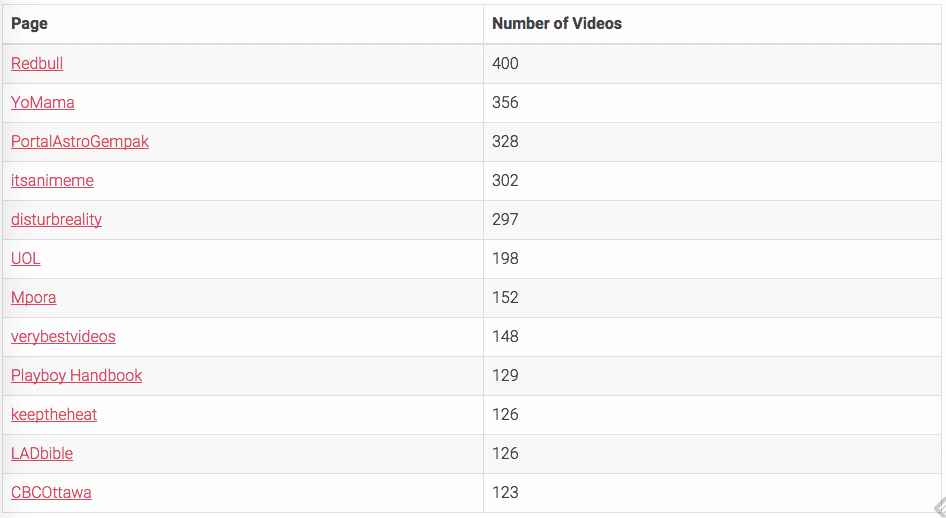This screenshot has width=946, height=518.
Task: Open the verybestvideos link
Action: [x=63, y=336]
